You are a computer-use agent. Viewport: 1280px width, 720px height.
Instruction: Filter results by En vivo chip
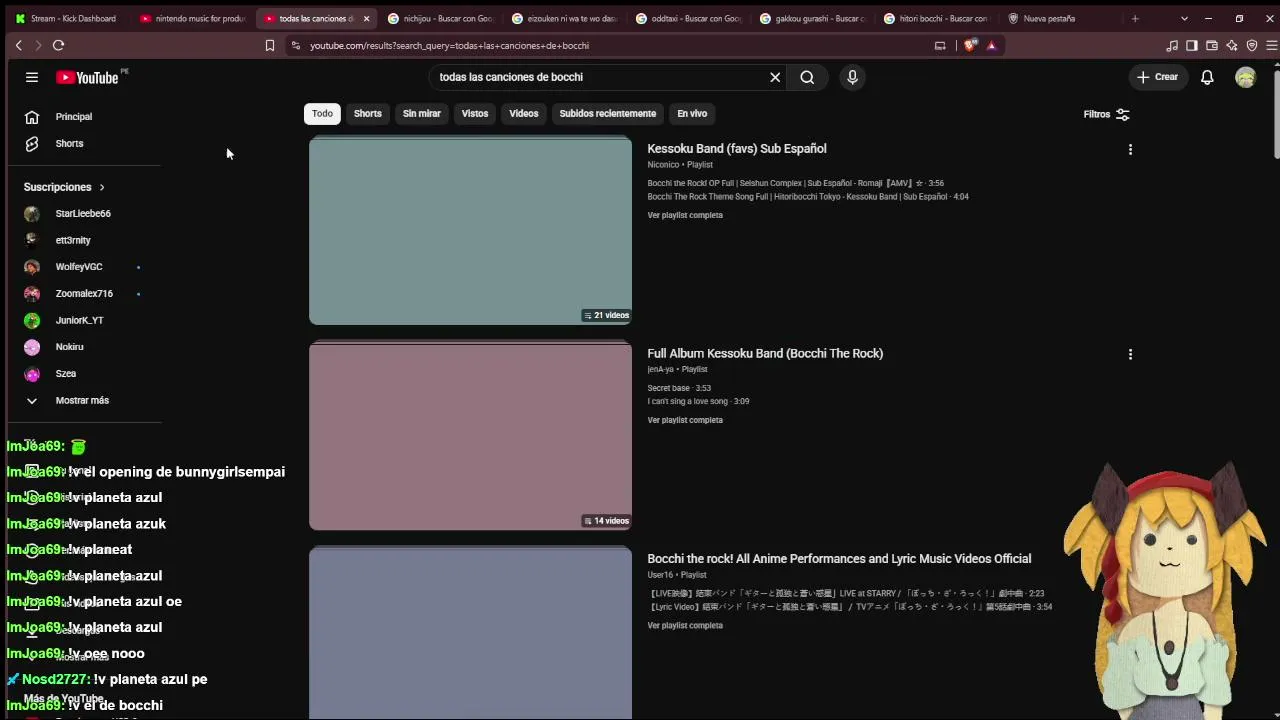pos(692,114)
